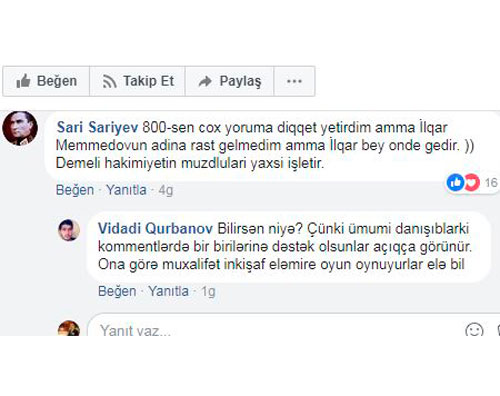
Task: Click the Paylaş share button
Action: (x=229, y=81)
